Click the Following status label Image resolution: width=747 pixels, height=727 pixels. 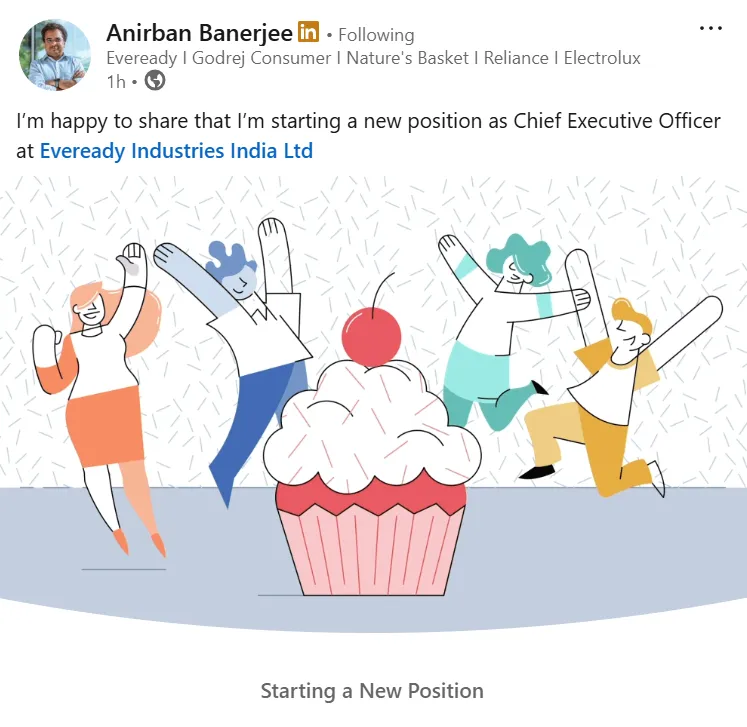pyautogui.click(x=376, y=35)
